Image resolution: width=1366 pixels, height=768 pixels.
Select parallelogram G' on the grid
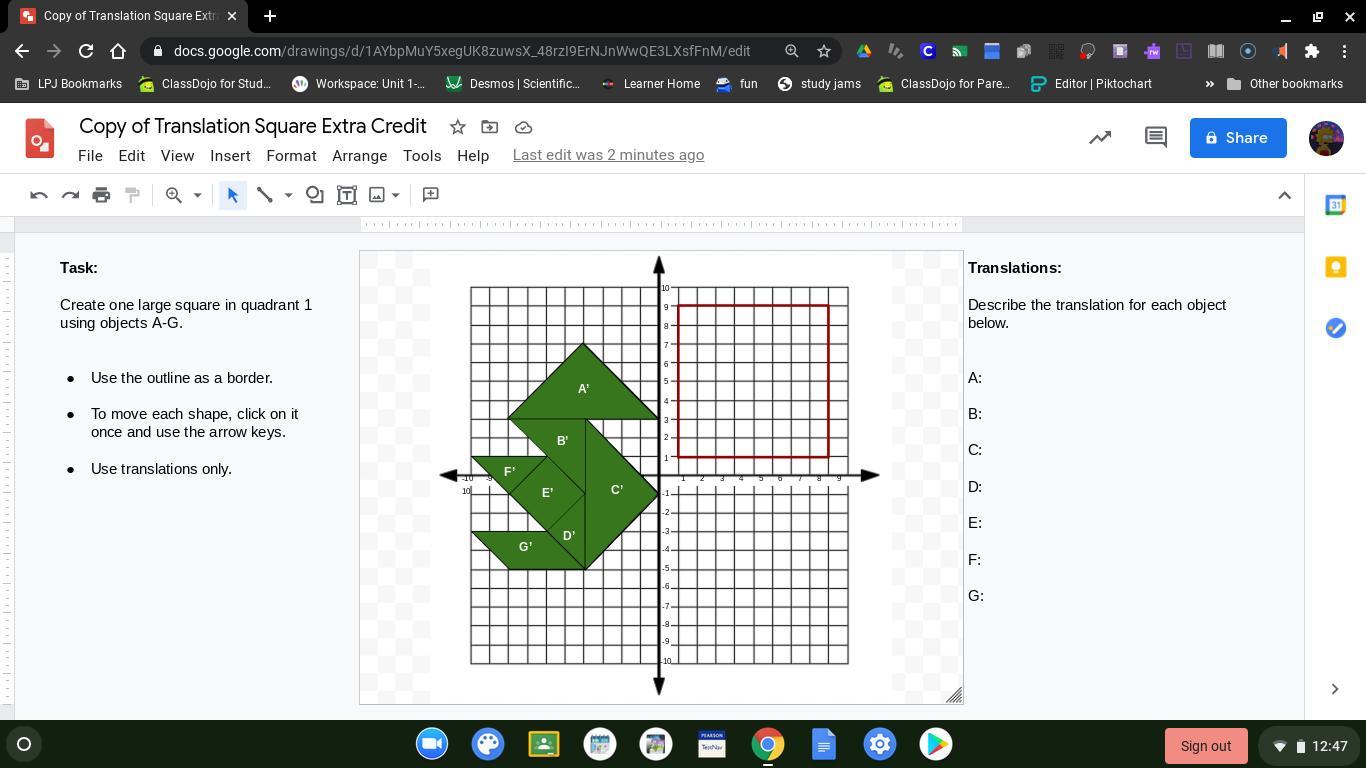(x=527, y=549)
